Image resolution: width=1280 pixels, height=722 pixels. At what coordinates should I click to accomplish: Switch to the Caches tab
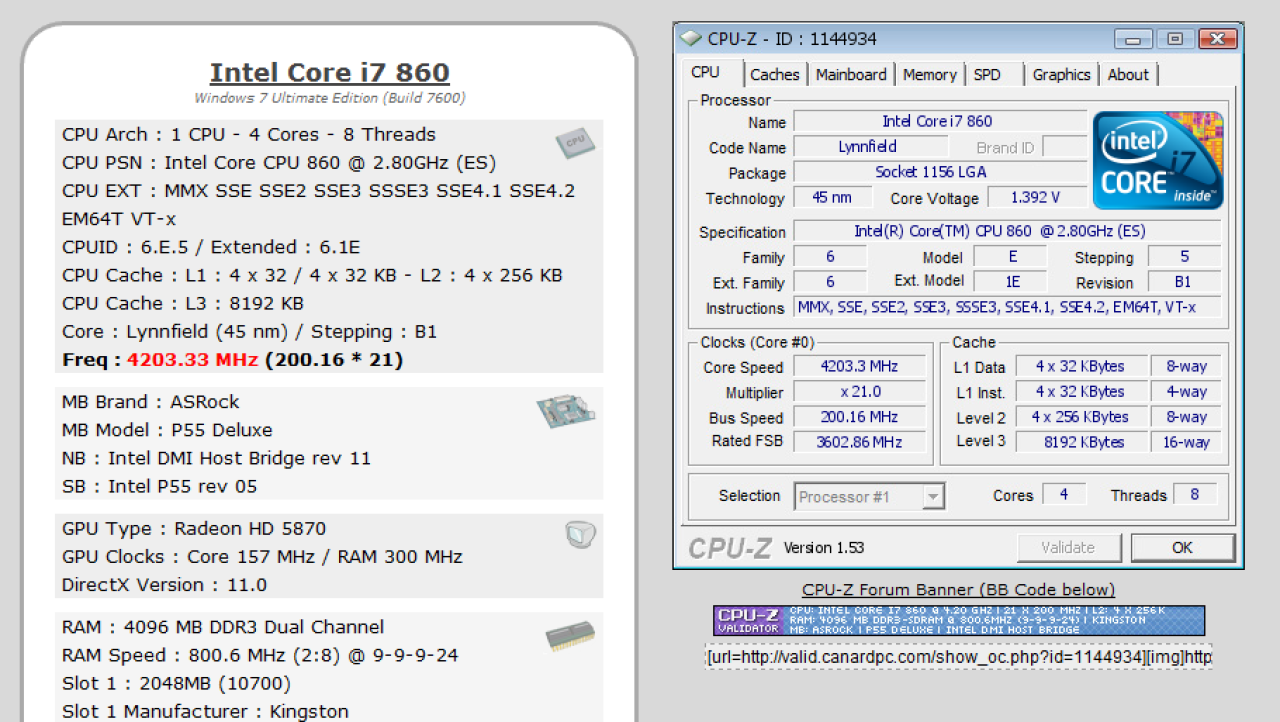[775, 74]
